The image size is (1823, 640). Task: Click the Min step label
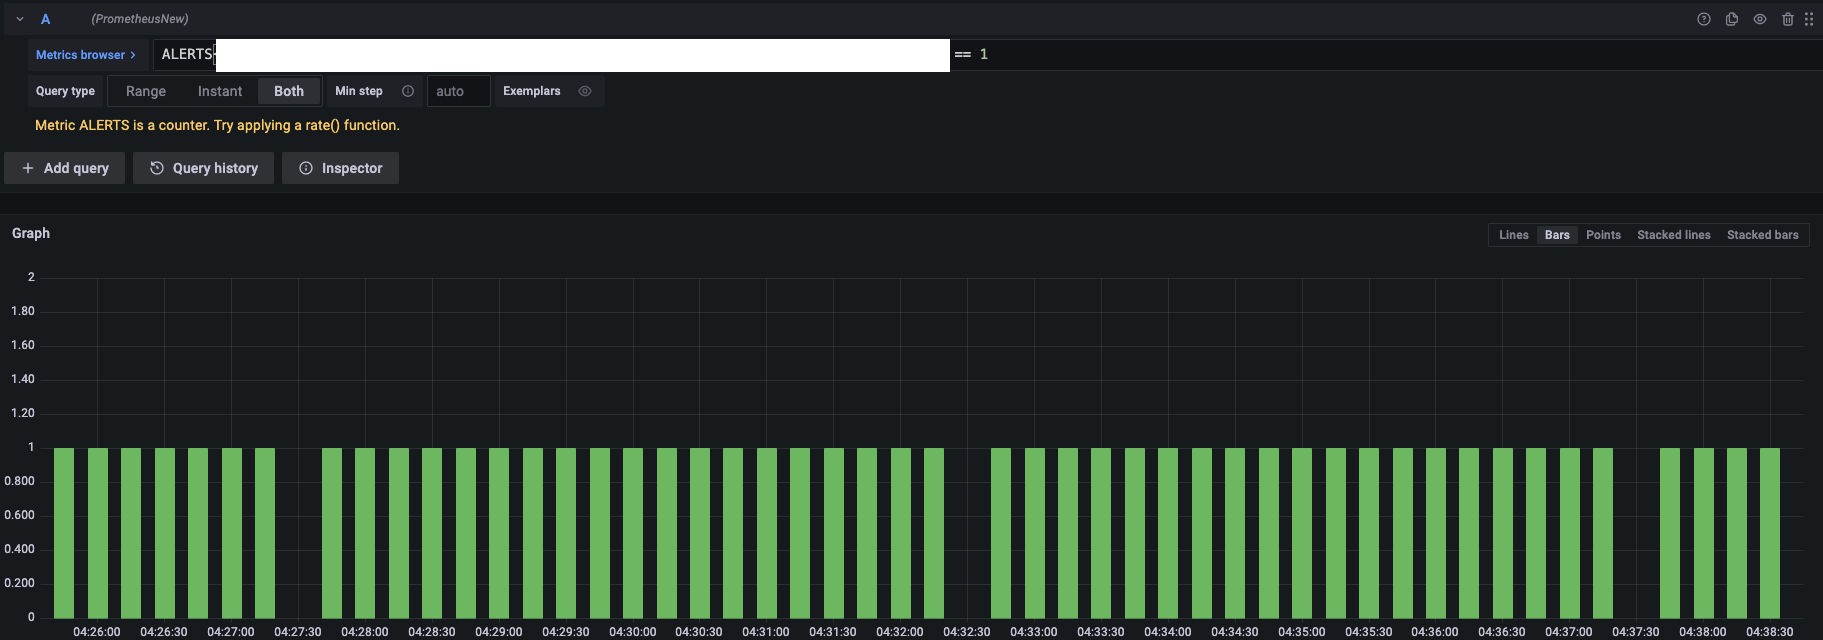[x=359, y=91]
